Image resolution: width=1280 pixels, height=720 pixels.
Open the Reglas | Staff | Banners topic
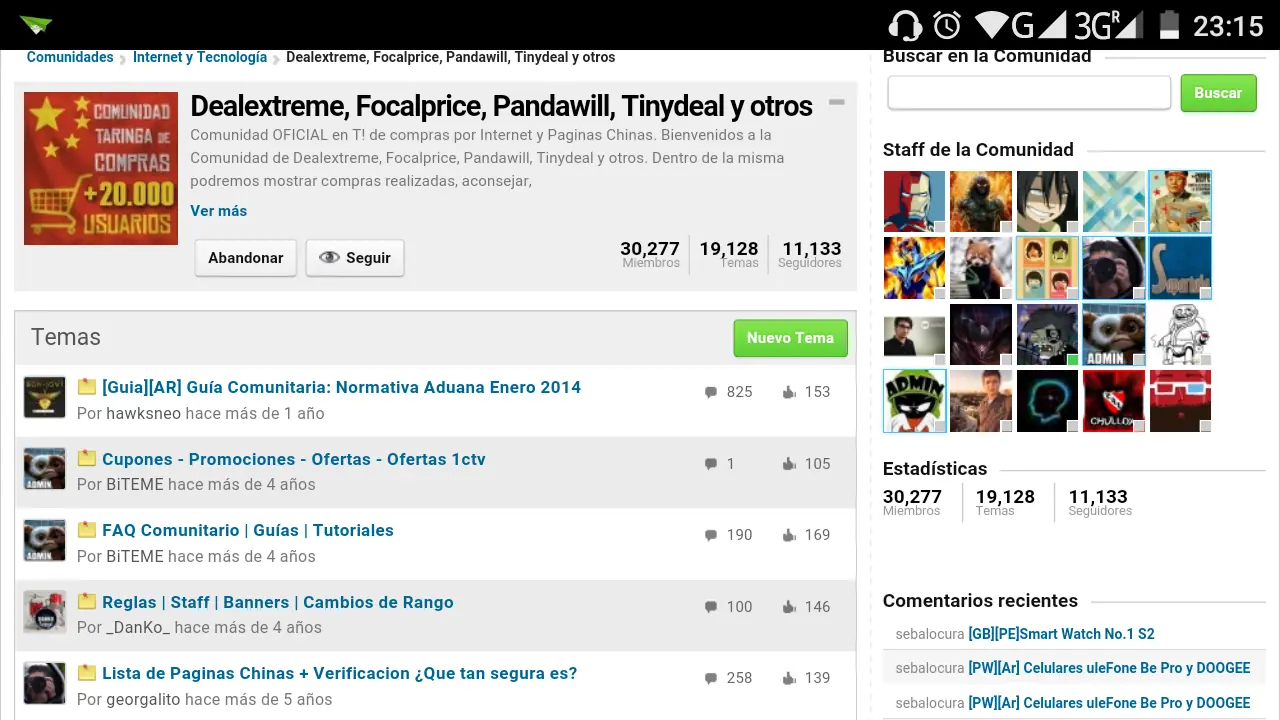pyautogui.click(x=278, y=602)
